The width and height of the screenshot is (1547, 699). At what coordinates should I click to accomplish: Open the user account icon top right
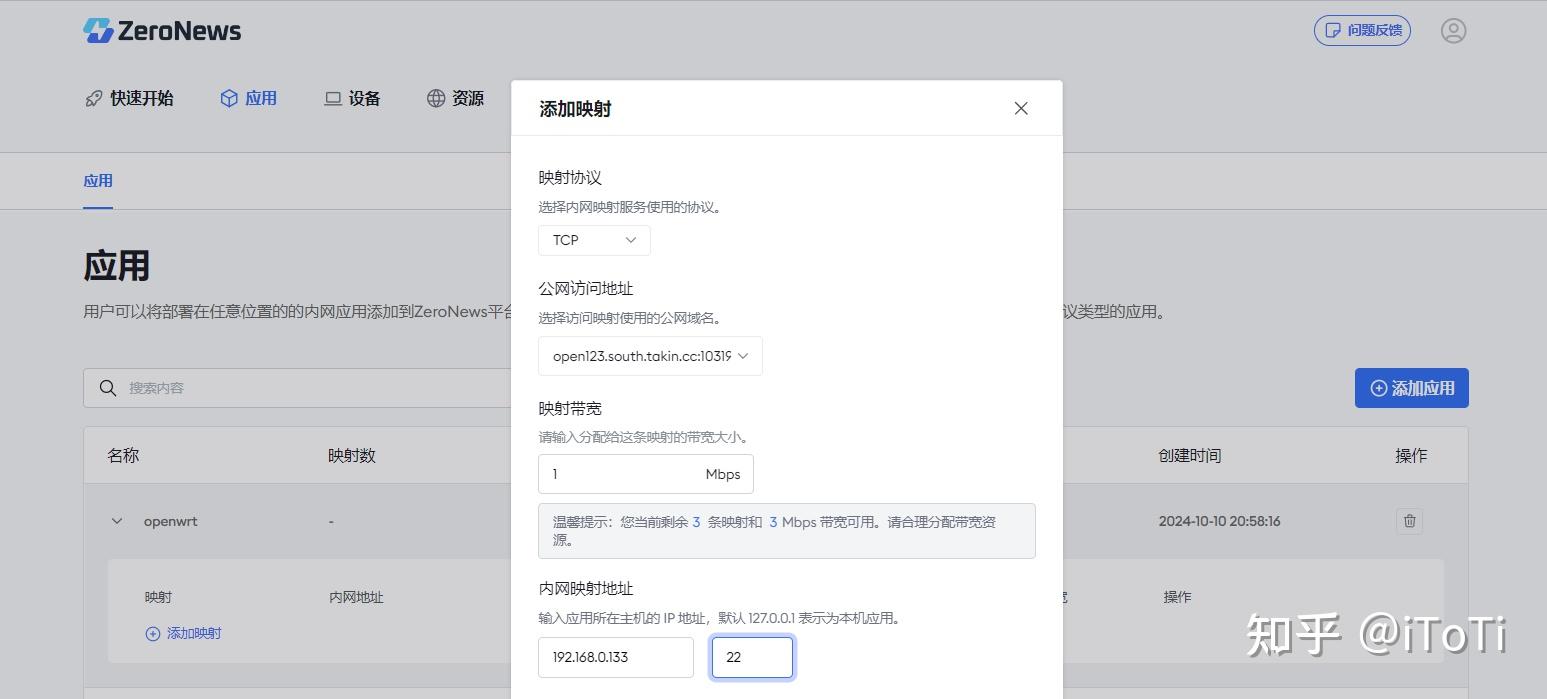pyautogui.click(x=1453, y=30)
